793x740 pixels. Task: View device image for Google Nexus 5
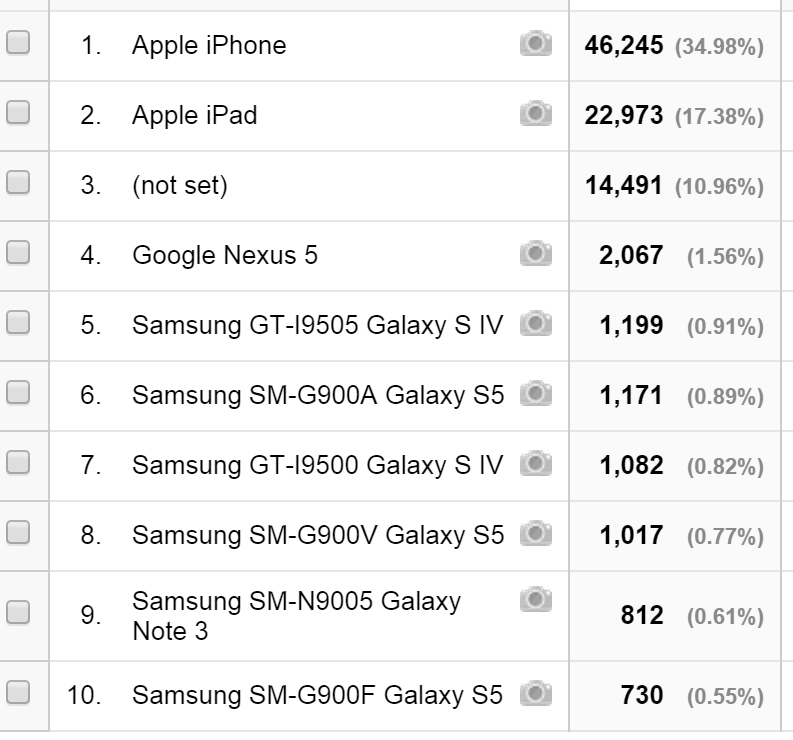point(536,253)
